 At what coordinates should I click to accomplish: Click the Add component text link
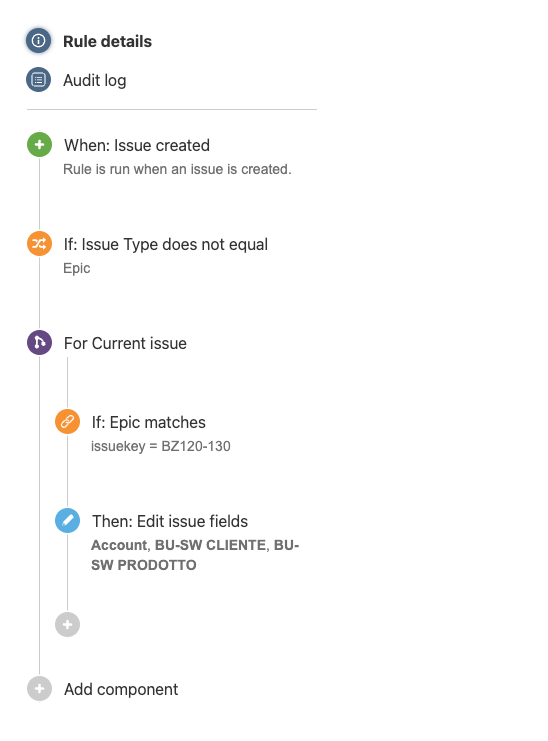pyautogui.click(x=121, y=689)
